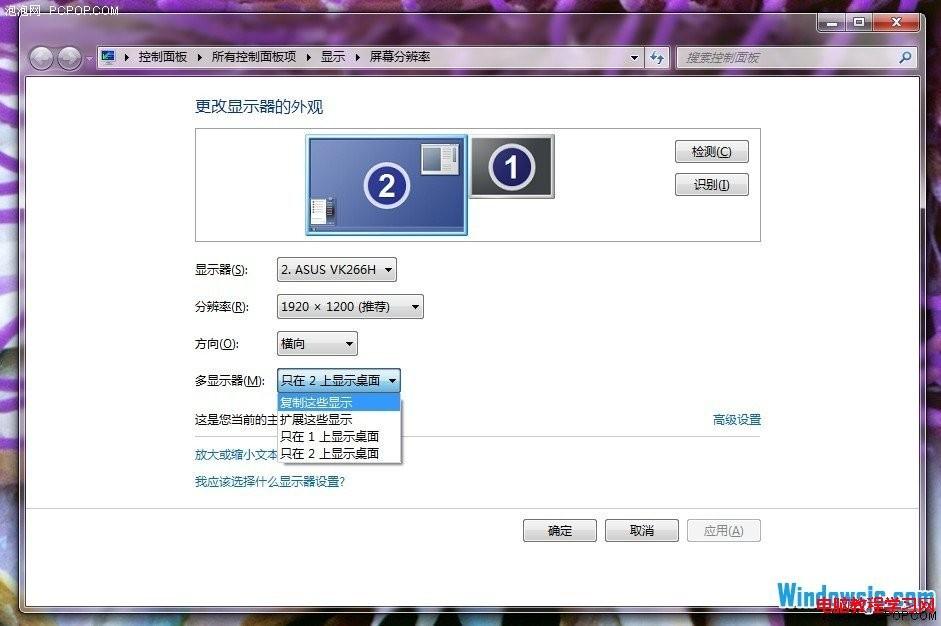Click in the 搜索控制面板 search box
941x626 pixels.
click(x=796, y=58)
